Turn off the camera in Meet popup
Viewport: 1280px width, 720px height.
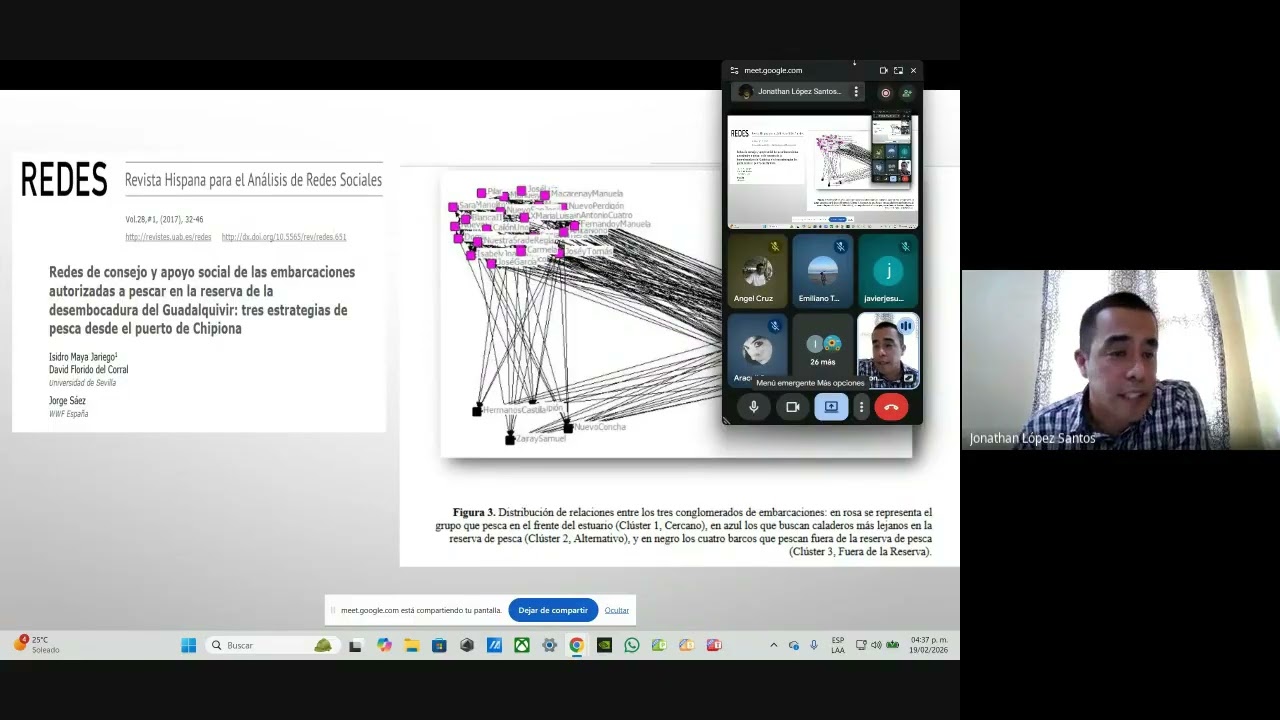[x=793, y=407]
